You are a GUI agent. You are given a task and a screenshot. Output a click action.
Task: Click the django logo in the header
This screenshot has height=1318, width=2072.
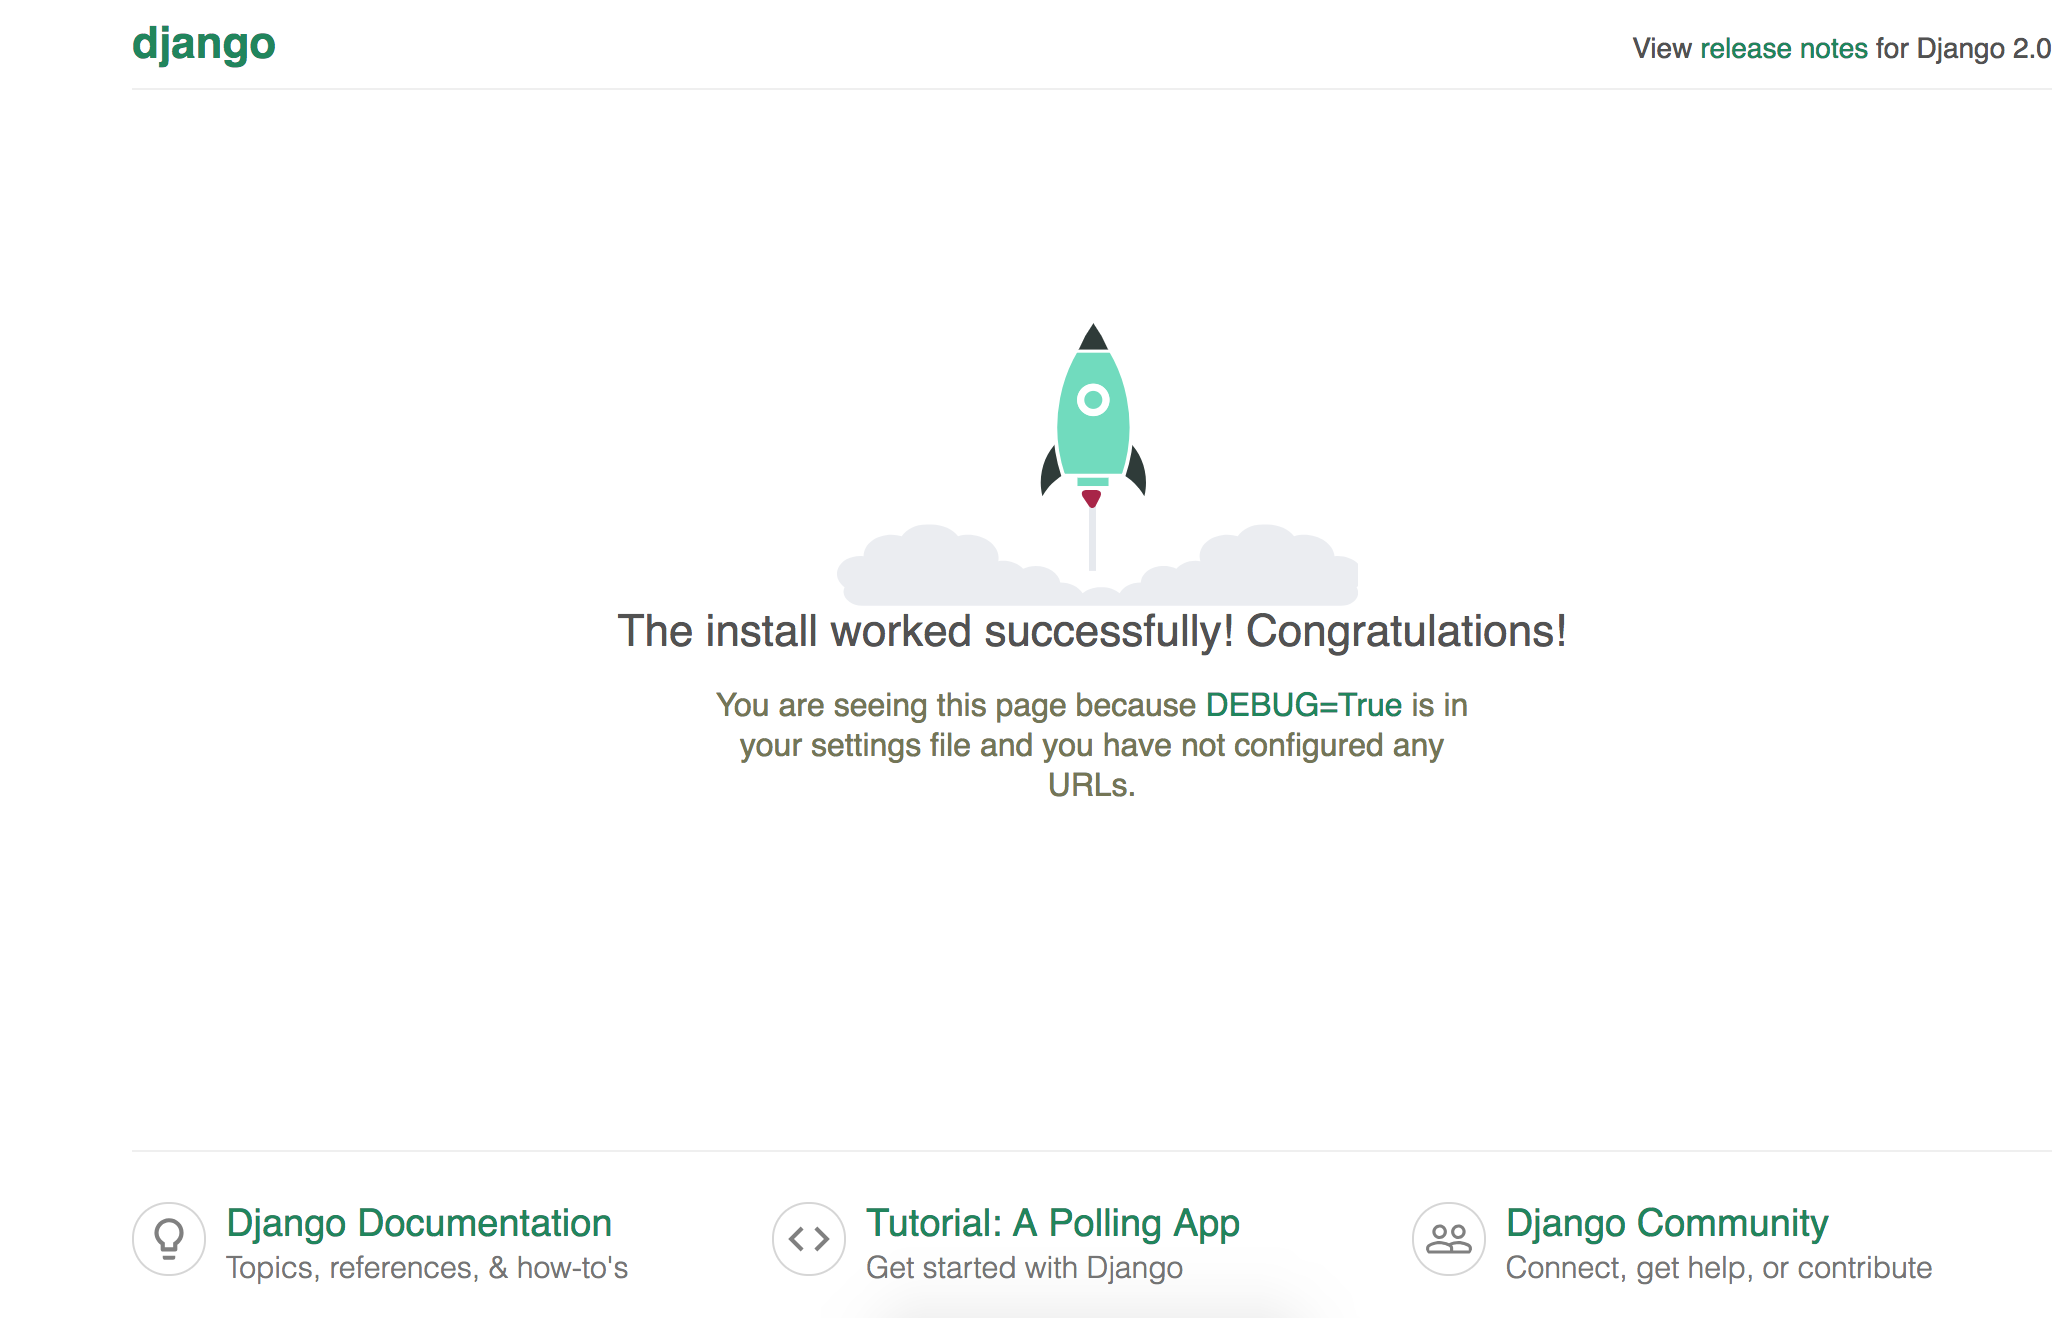(x=203, y=44)
